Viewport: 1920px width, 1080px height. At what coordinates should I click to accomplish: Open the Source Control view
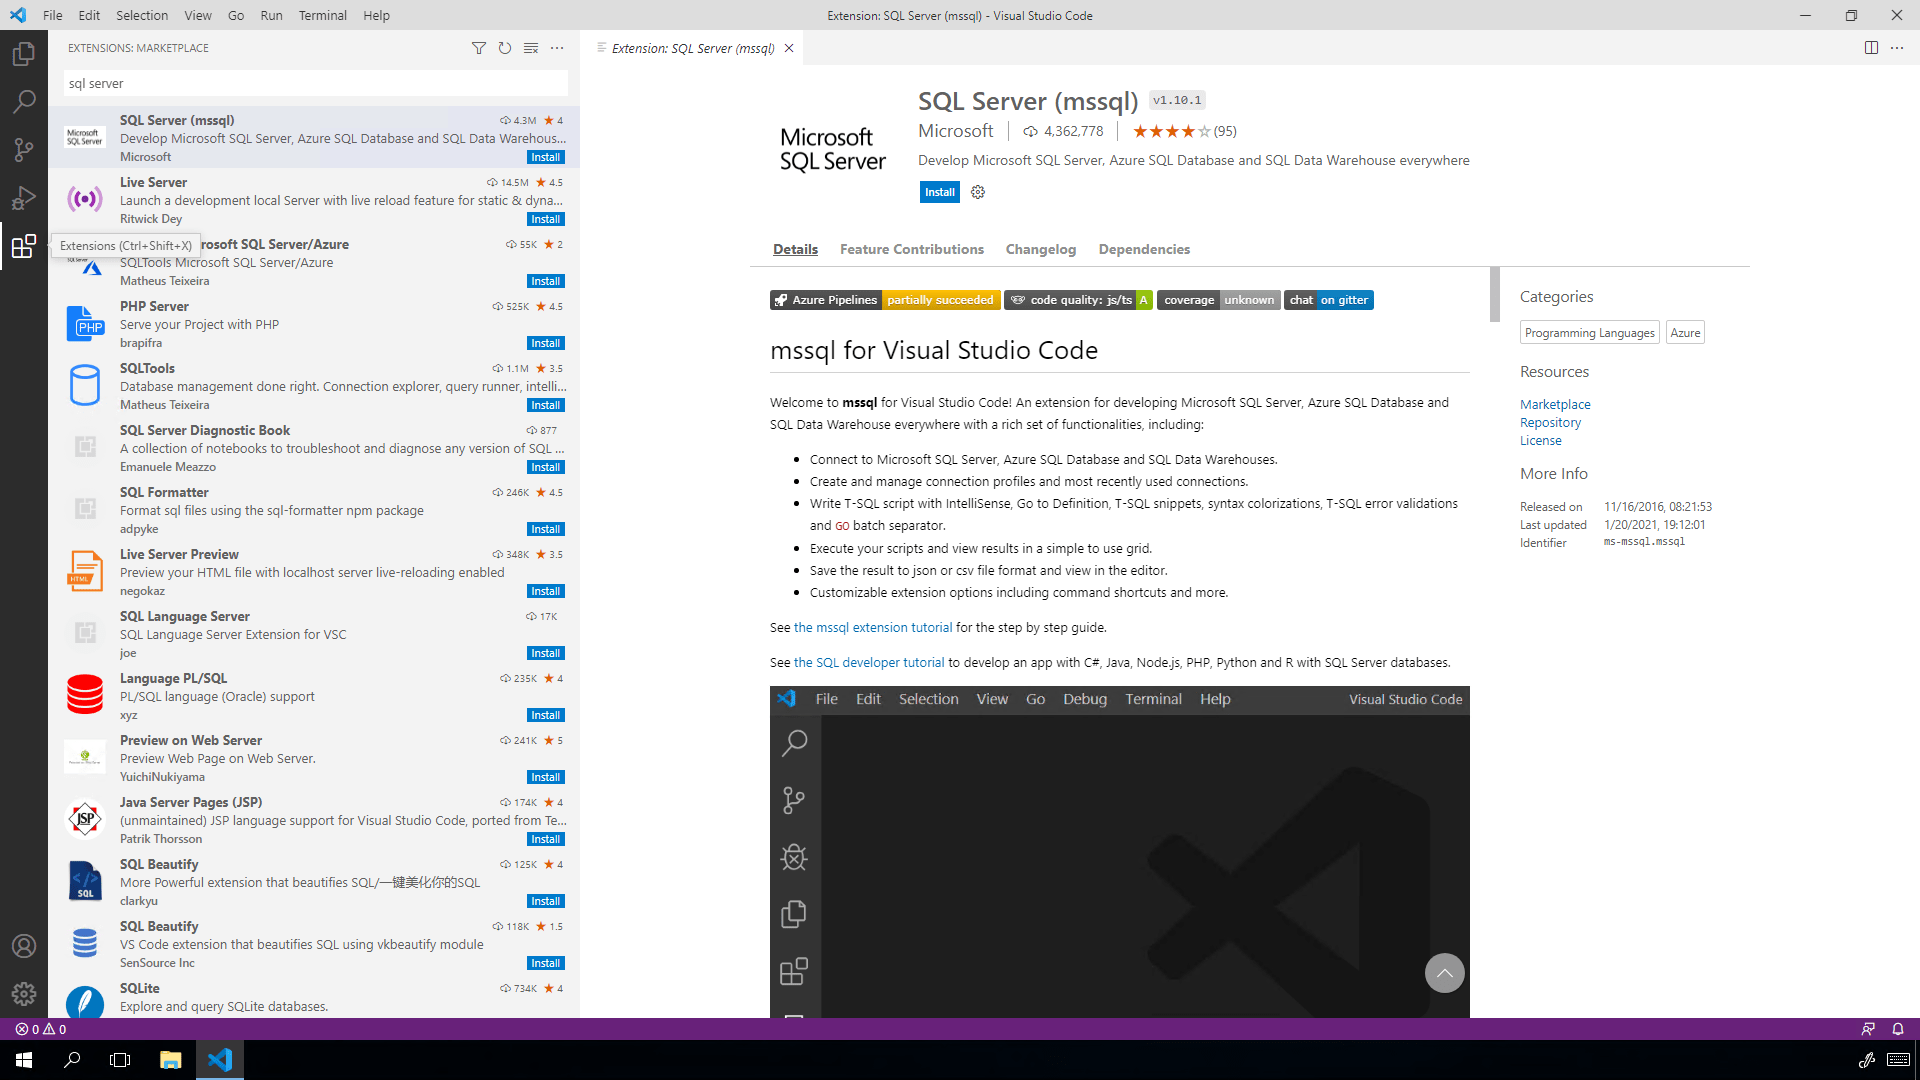pyautogui.click(x=24, y=150)
